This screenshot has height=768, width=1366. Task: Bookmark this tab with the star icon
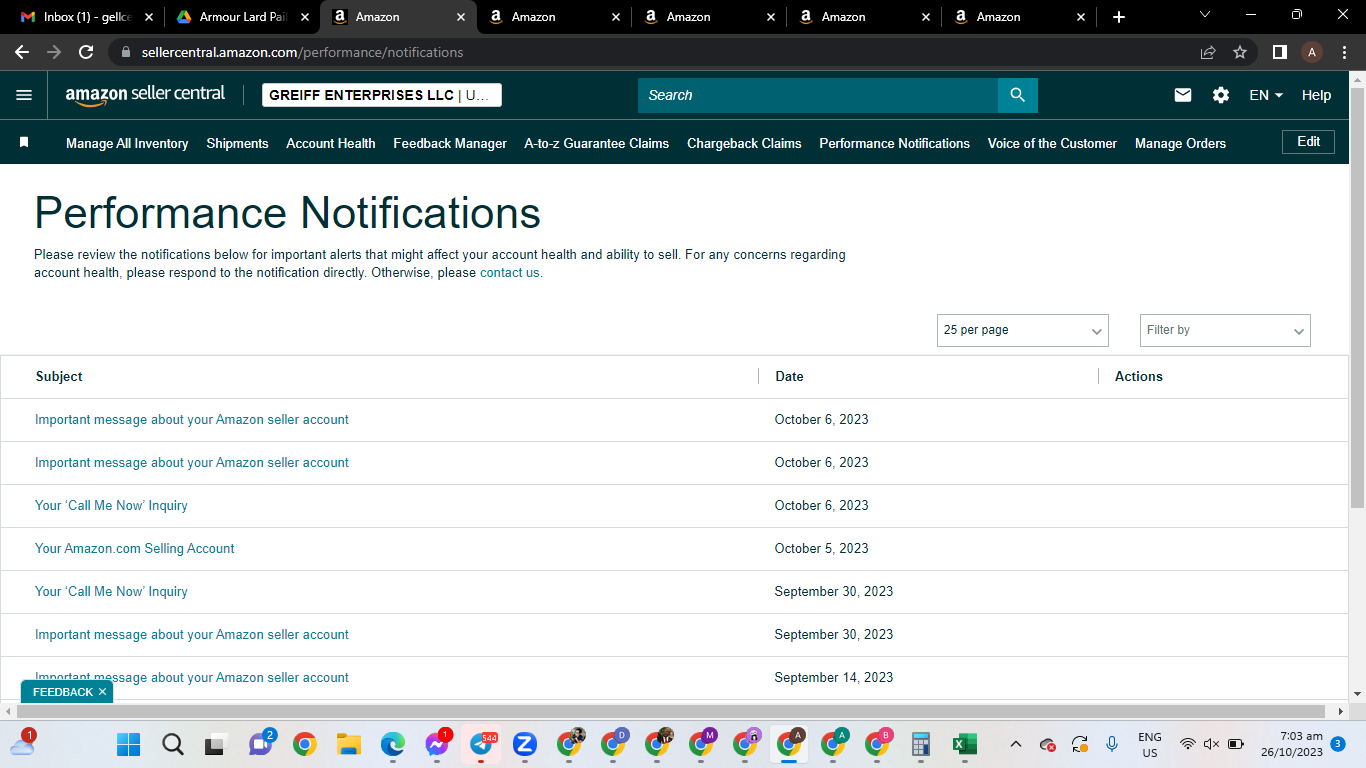pos(1240,52)
